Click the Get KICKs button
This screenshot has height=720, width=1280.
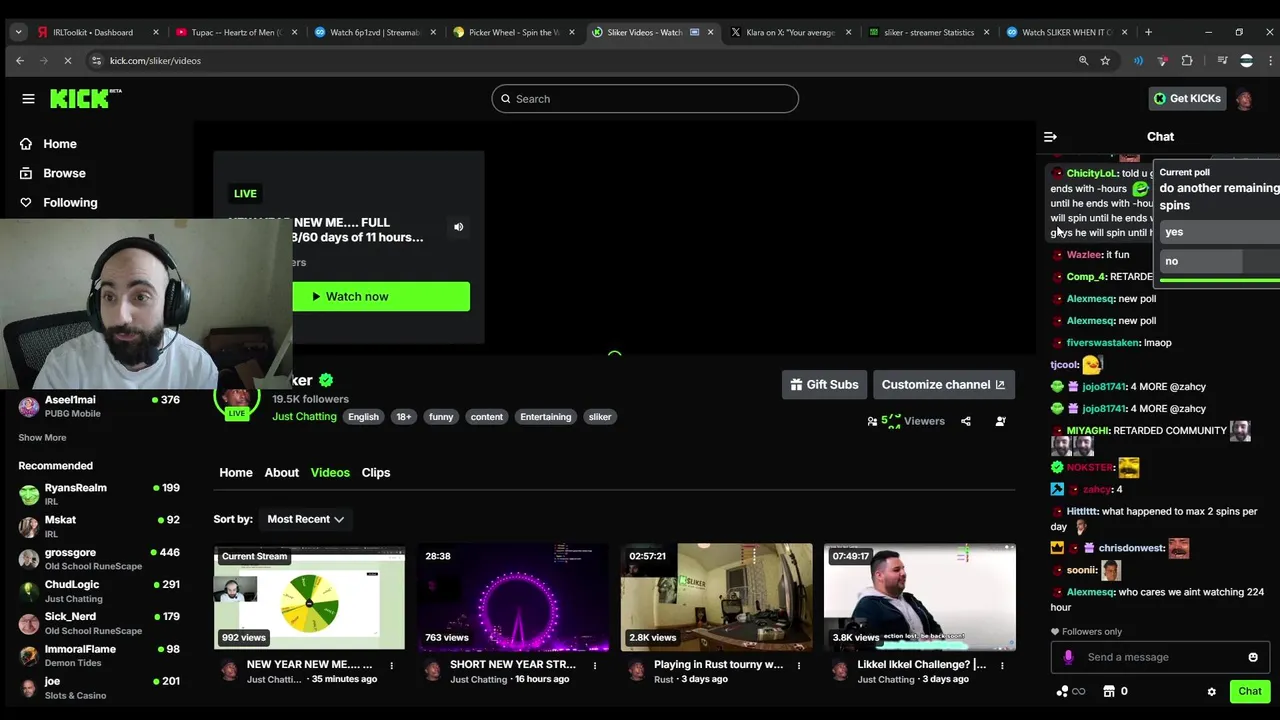[1187, 98]
